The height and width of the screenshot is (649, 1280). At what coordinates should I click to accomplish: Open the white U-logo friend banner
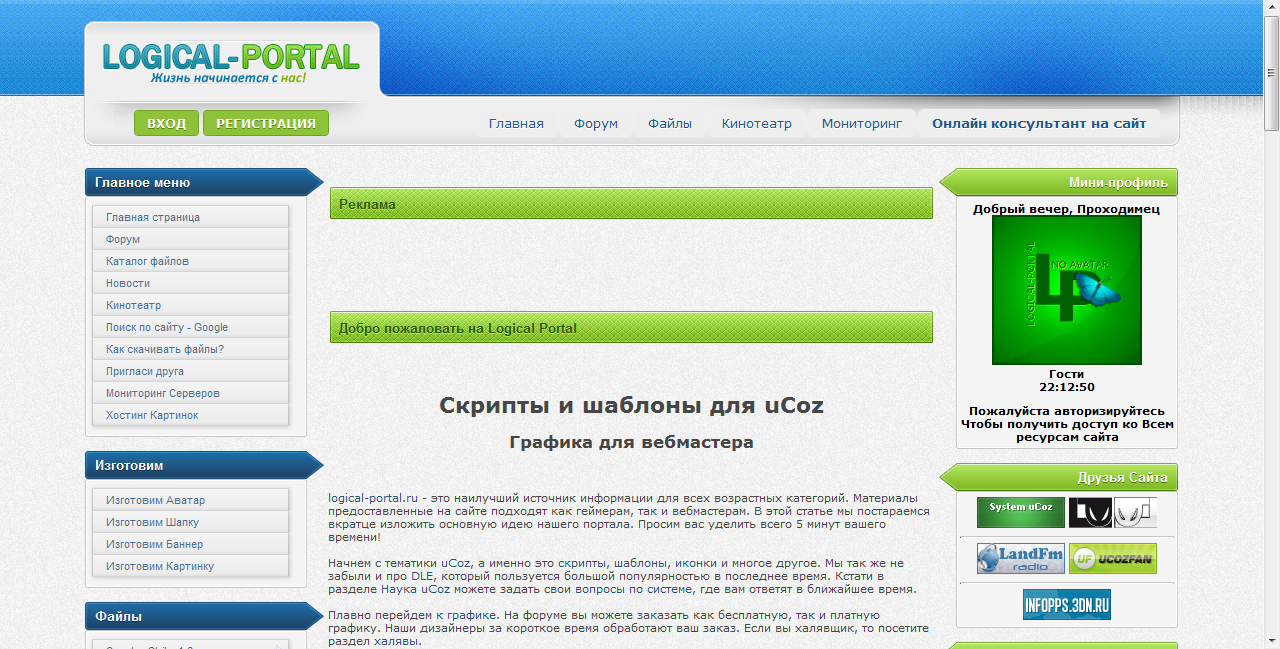coord(1135,512)
